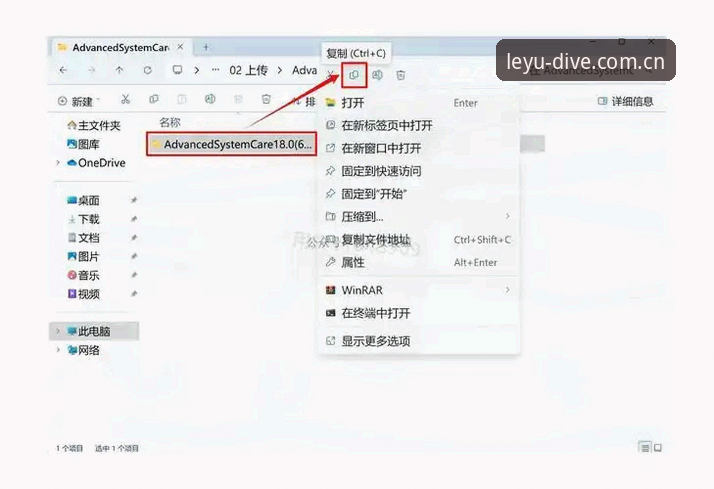Refresh the current folder
This screenshot has height=489, width=714.
coord(148,70)
